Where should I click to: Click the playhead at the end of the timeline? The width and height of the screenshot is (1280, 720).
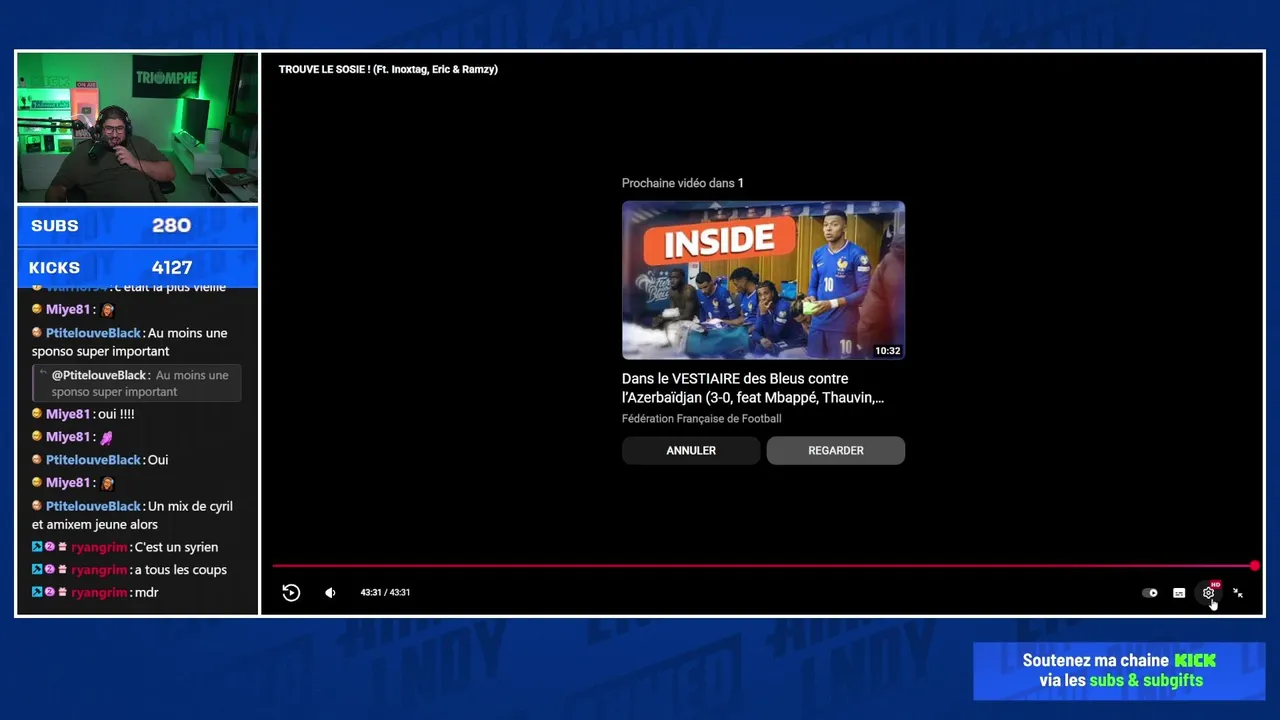coord(1254,566)
